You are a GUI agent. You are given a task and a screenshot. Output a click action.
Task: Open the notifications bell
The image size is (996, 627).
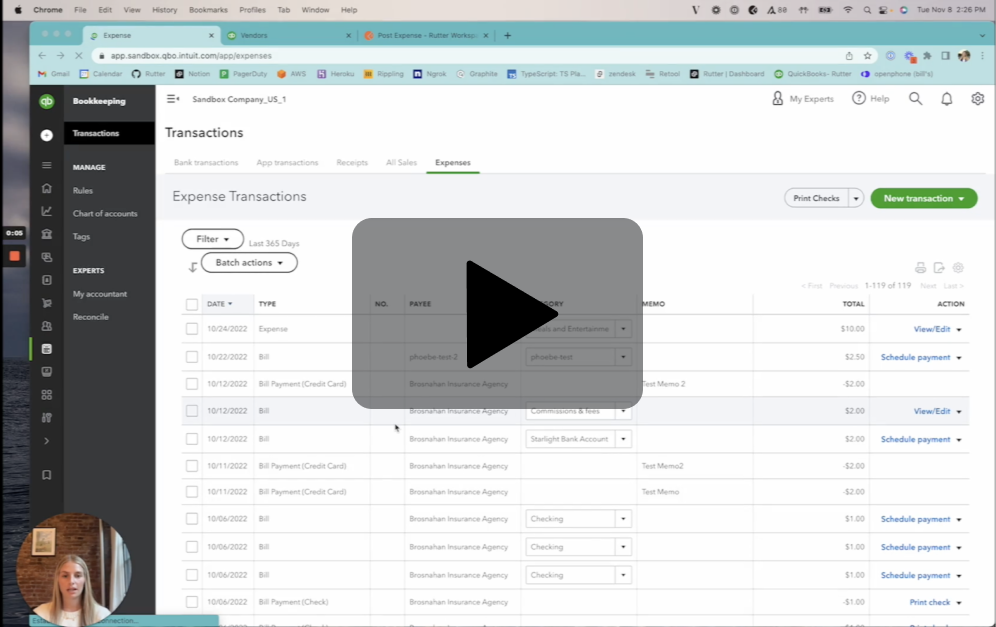pyautogui.click(x=946, y=98)
